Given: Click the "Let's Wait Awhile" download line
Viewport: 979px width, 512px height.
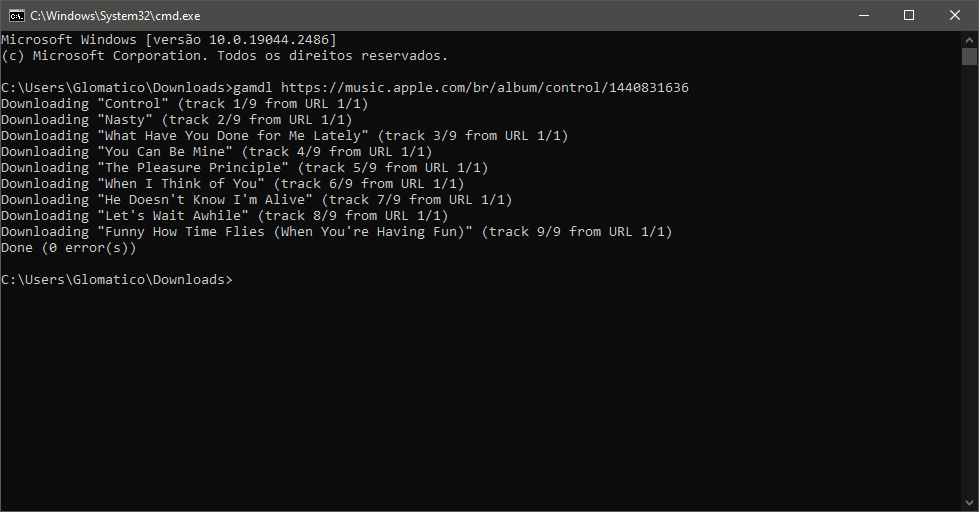Looking at the screenshot, I should coord(224,216).
